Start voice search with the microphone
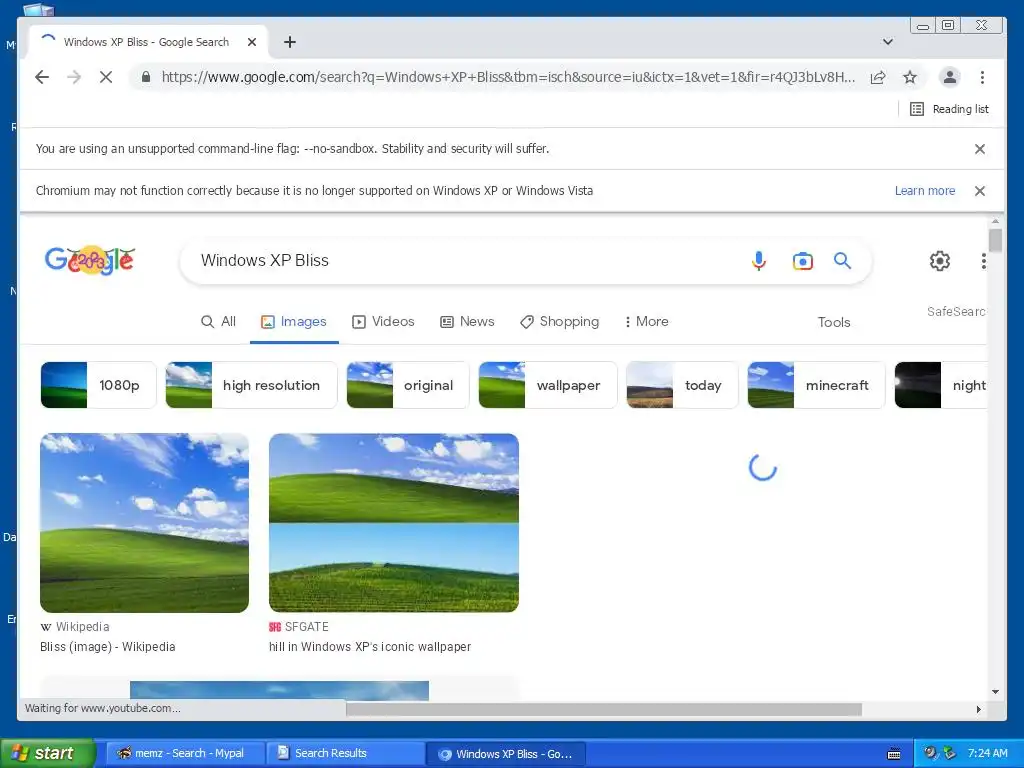The height and width of the screenshot is (768, 1024). click(758, 261)
